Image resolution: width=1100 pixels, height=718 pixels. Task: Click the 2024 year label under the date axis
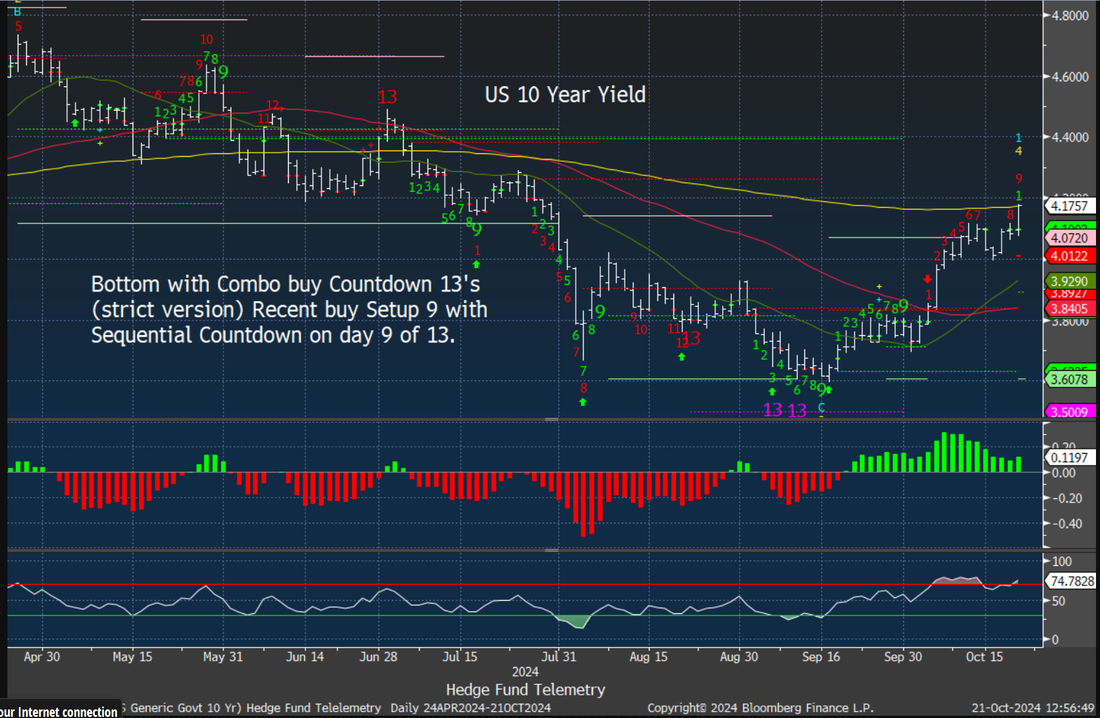point(525,672)
